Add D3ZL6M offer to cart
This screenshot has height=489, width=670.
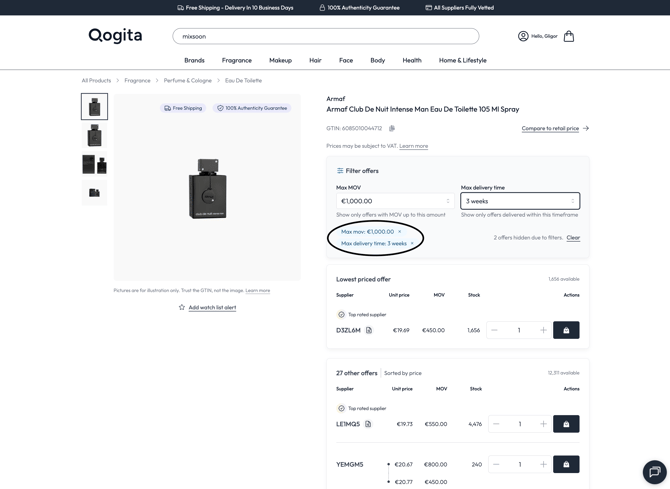566,330
